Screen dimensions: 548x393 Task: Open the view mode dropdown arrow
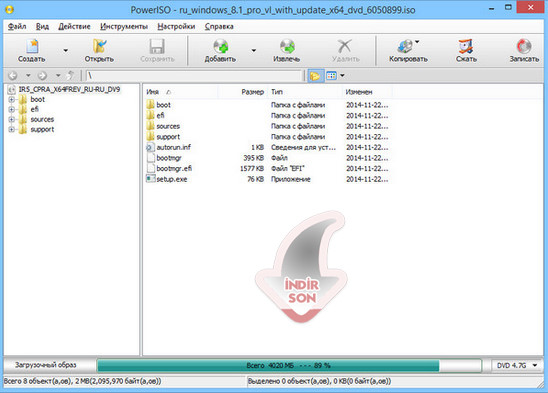click(x=342, y=76)
